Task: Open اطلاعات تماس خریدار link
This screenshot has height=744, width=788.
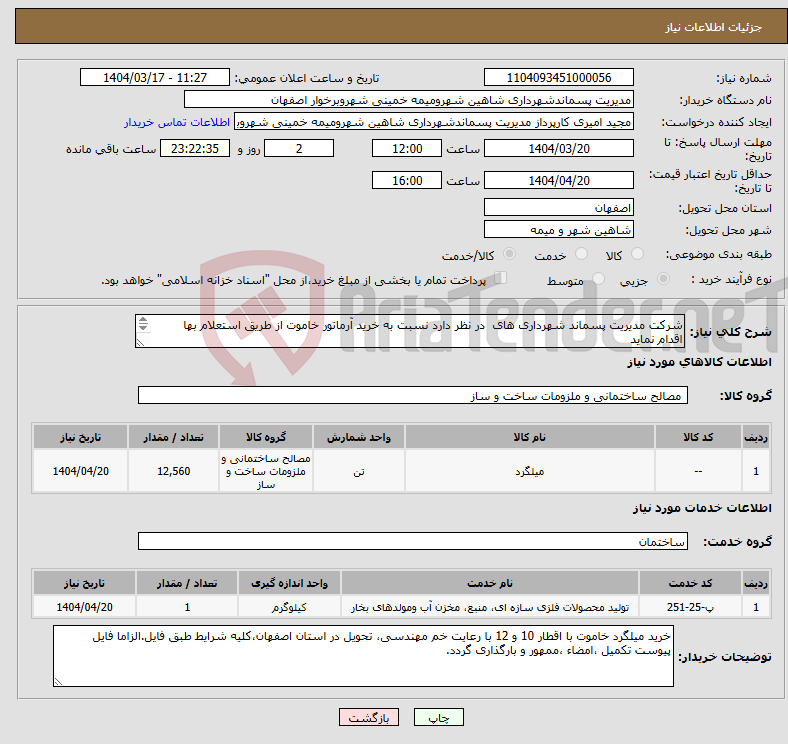Action: click(177, 122)
